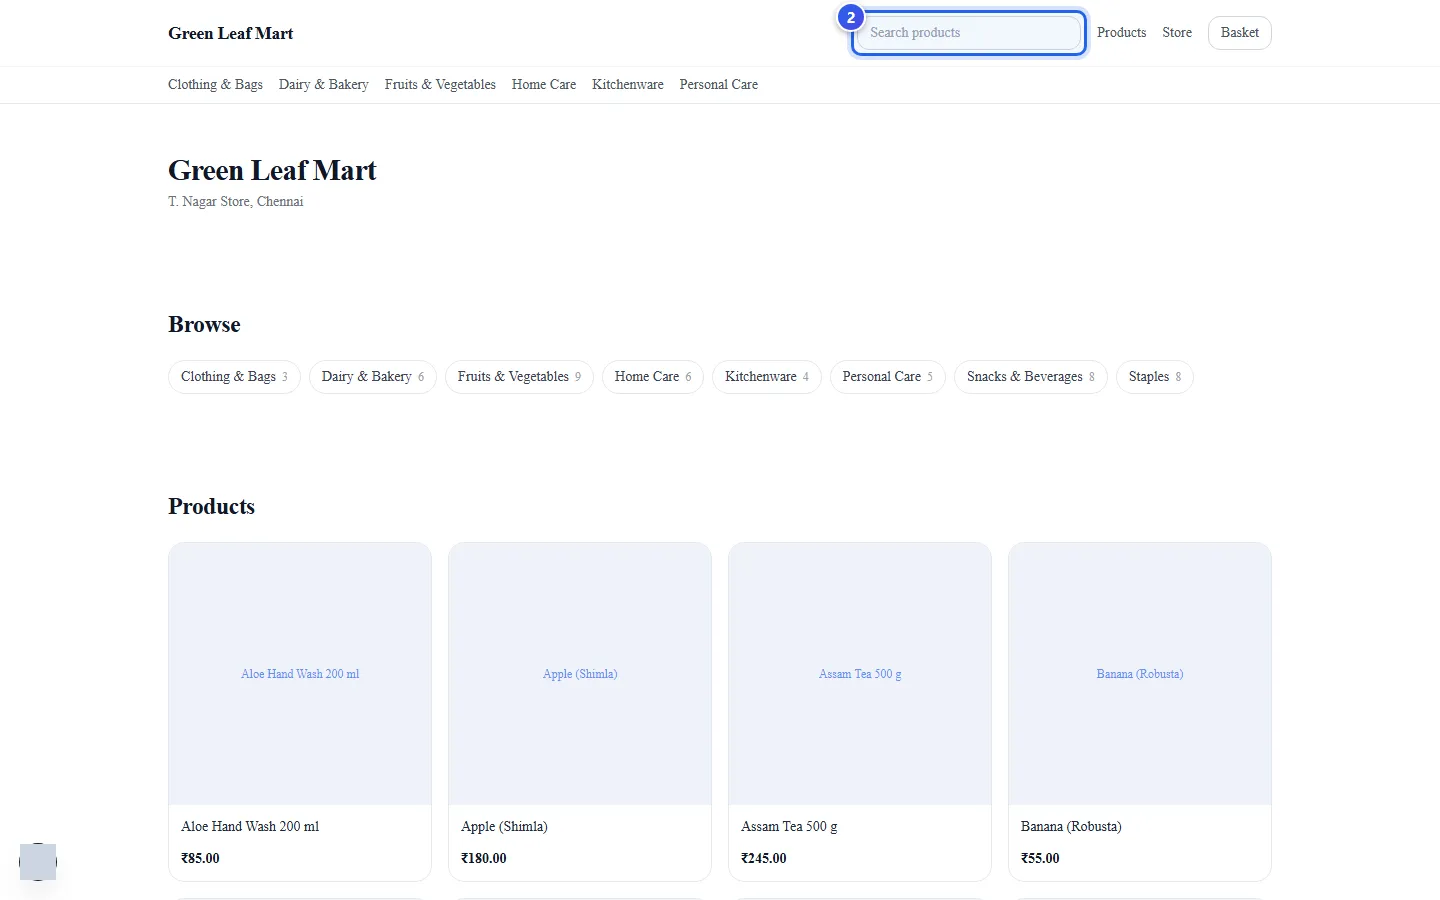Focus the Search products input field
The height and width of the screenshot is (900, 1440).
968,33
